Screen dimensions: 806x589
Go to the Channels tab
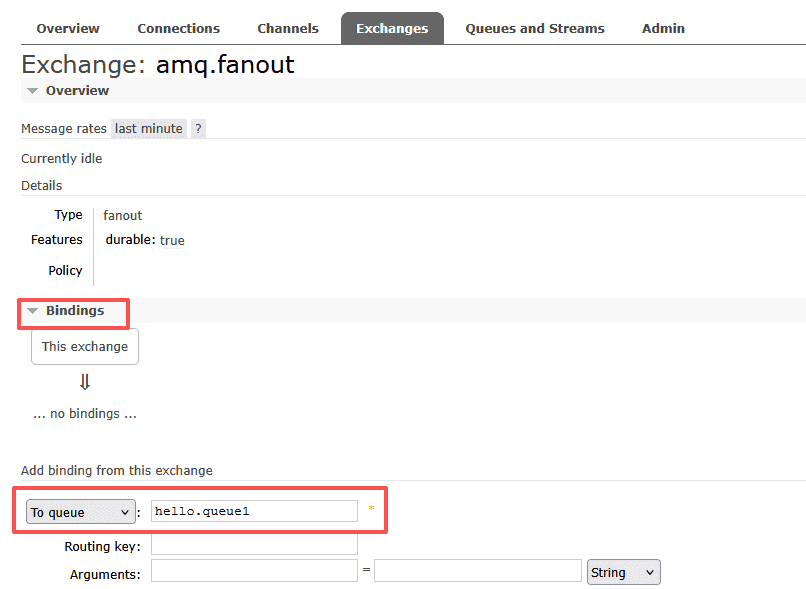point(288,28)
